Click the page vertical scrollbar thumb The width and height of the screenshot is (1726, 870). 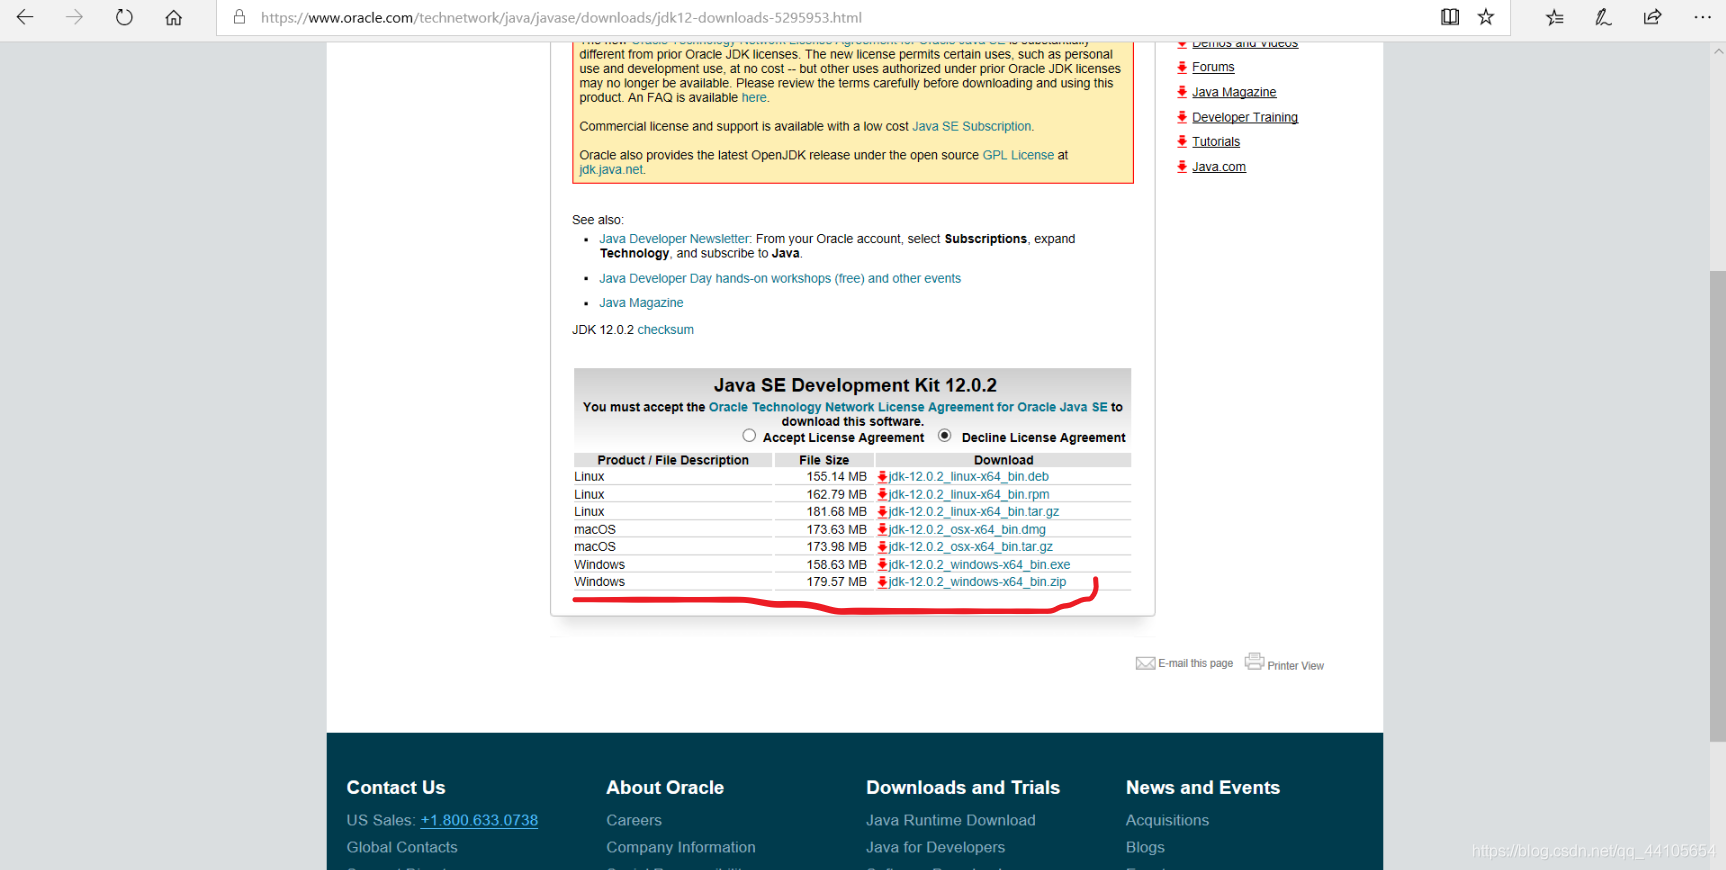(x=1717, y=505)
